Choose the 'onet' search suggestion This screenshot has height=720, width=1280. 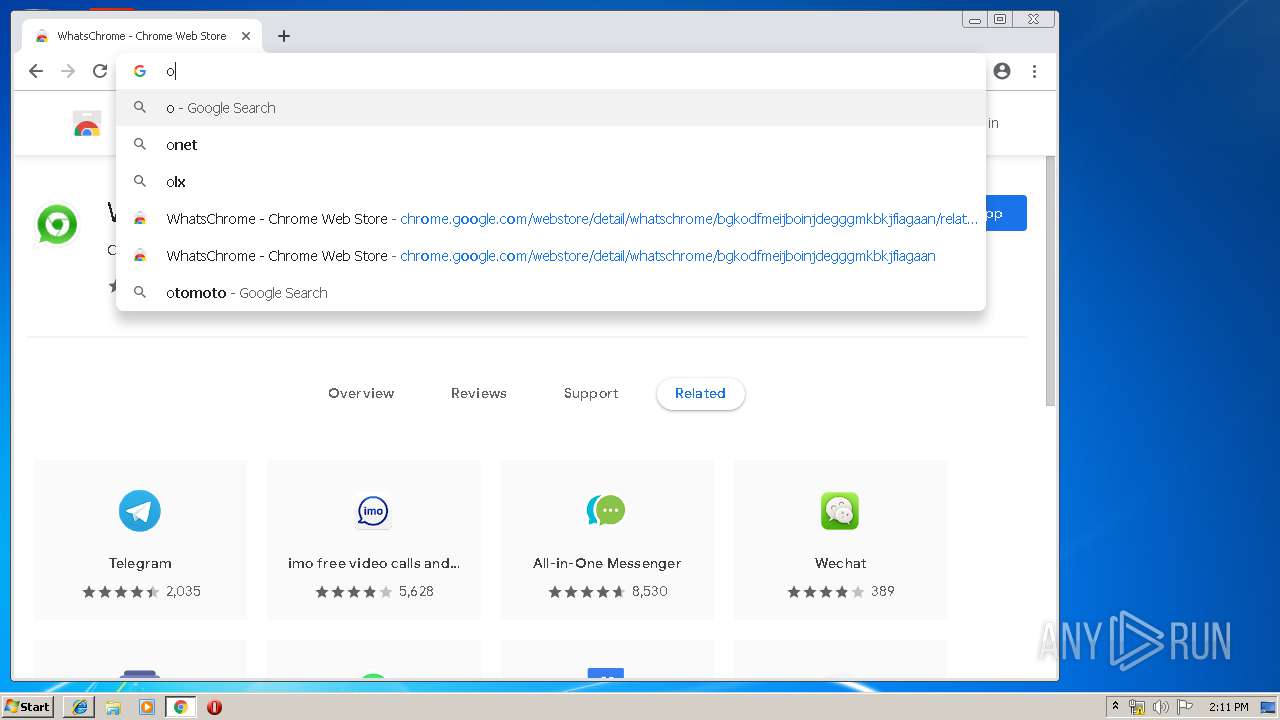click(551, 145)
